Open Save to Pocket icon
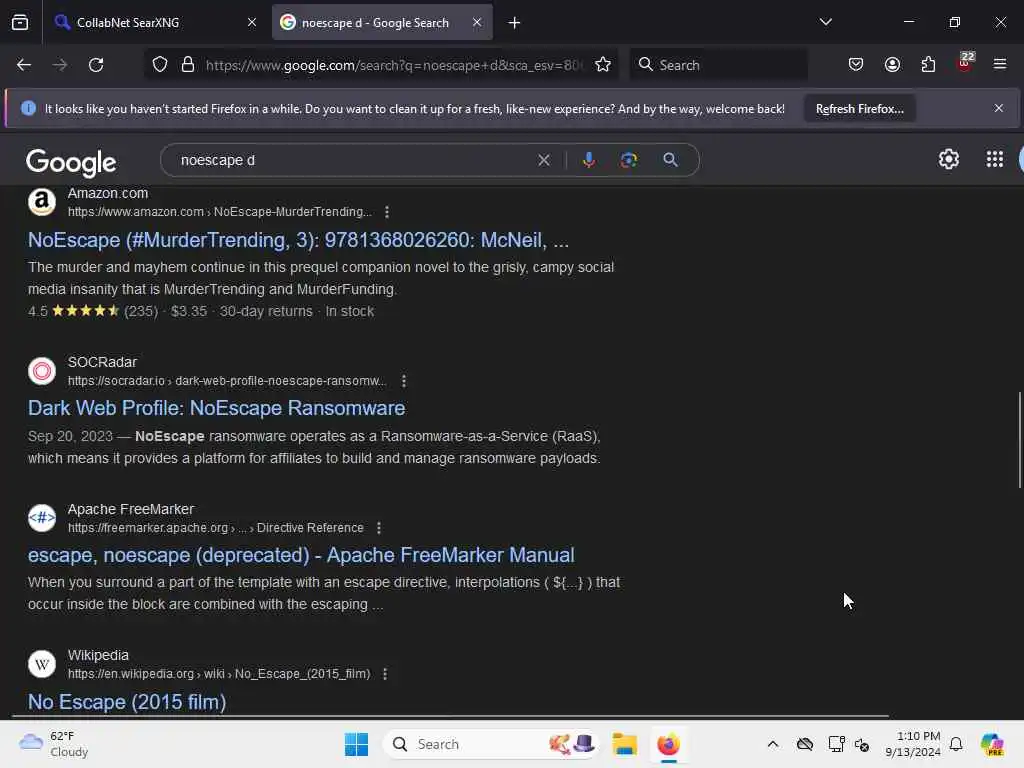The width and height of the screenshot is (1024, 768). 856,65
